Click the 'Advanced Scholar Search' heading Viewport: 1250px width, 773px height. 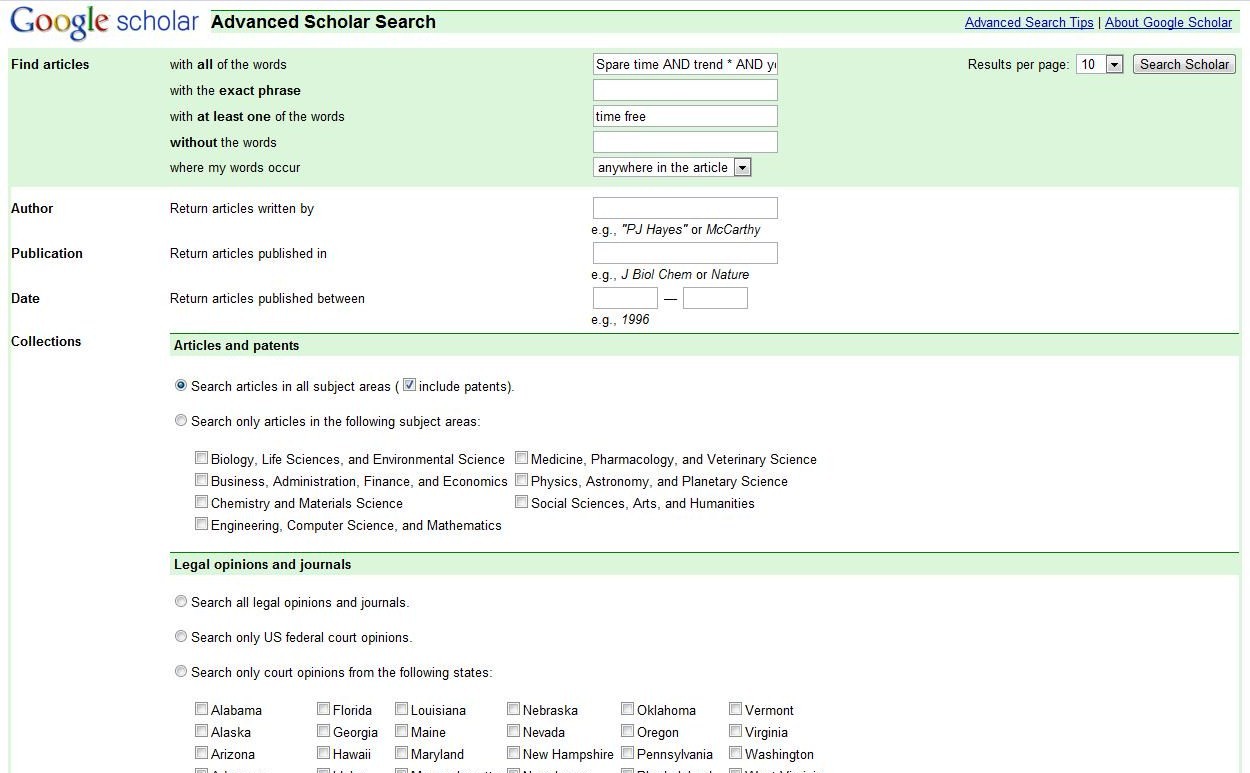pyautogui.click(x=323, y=22)
